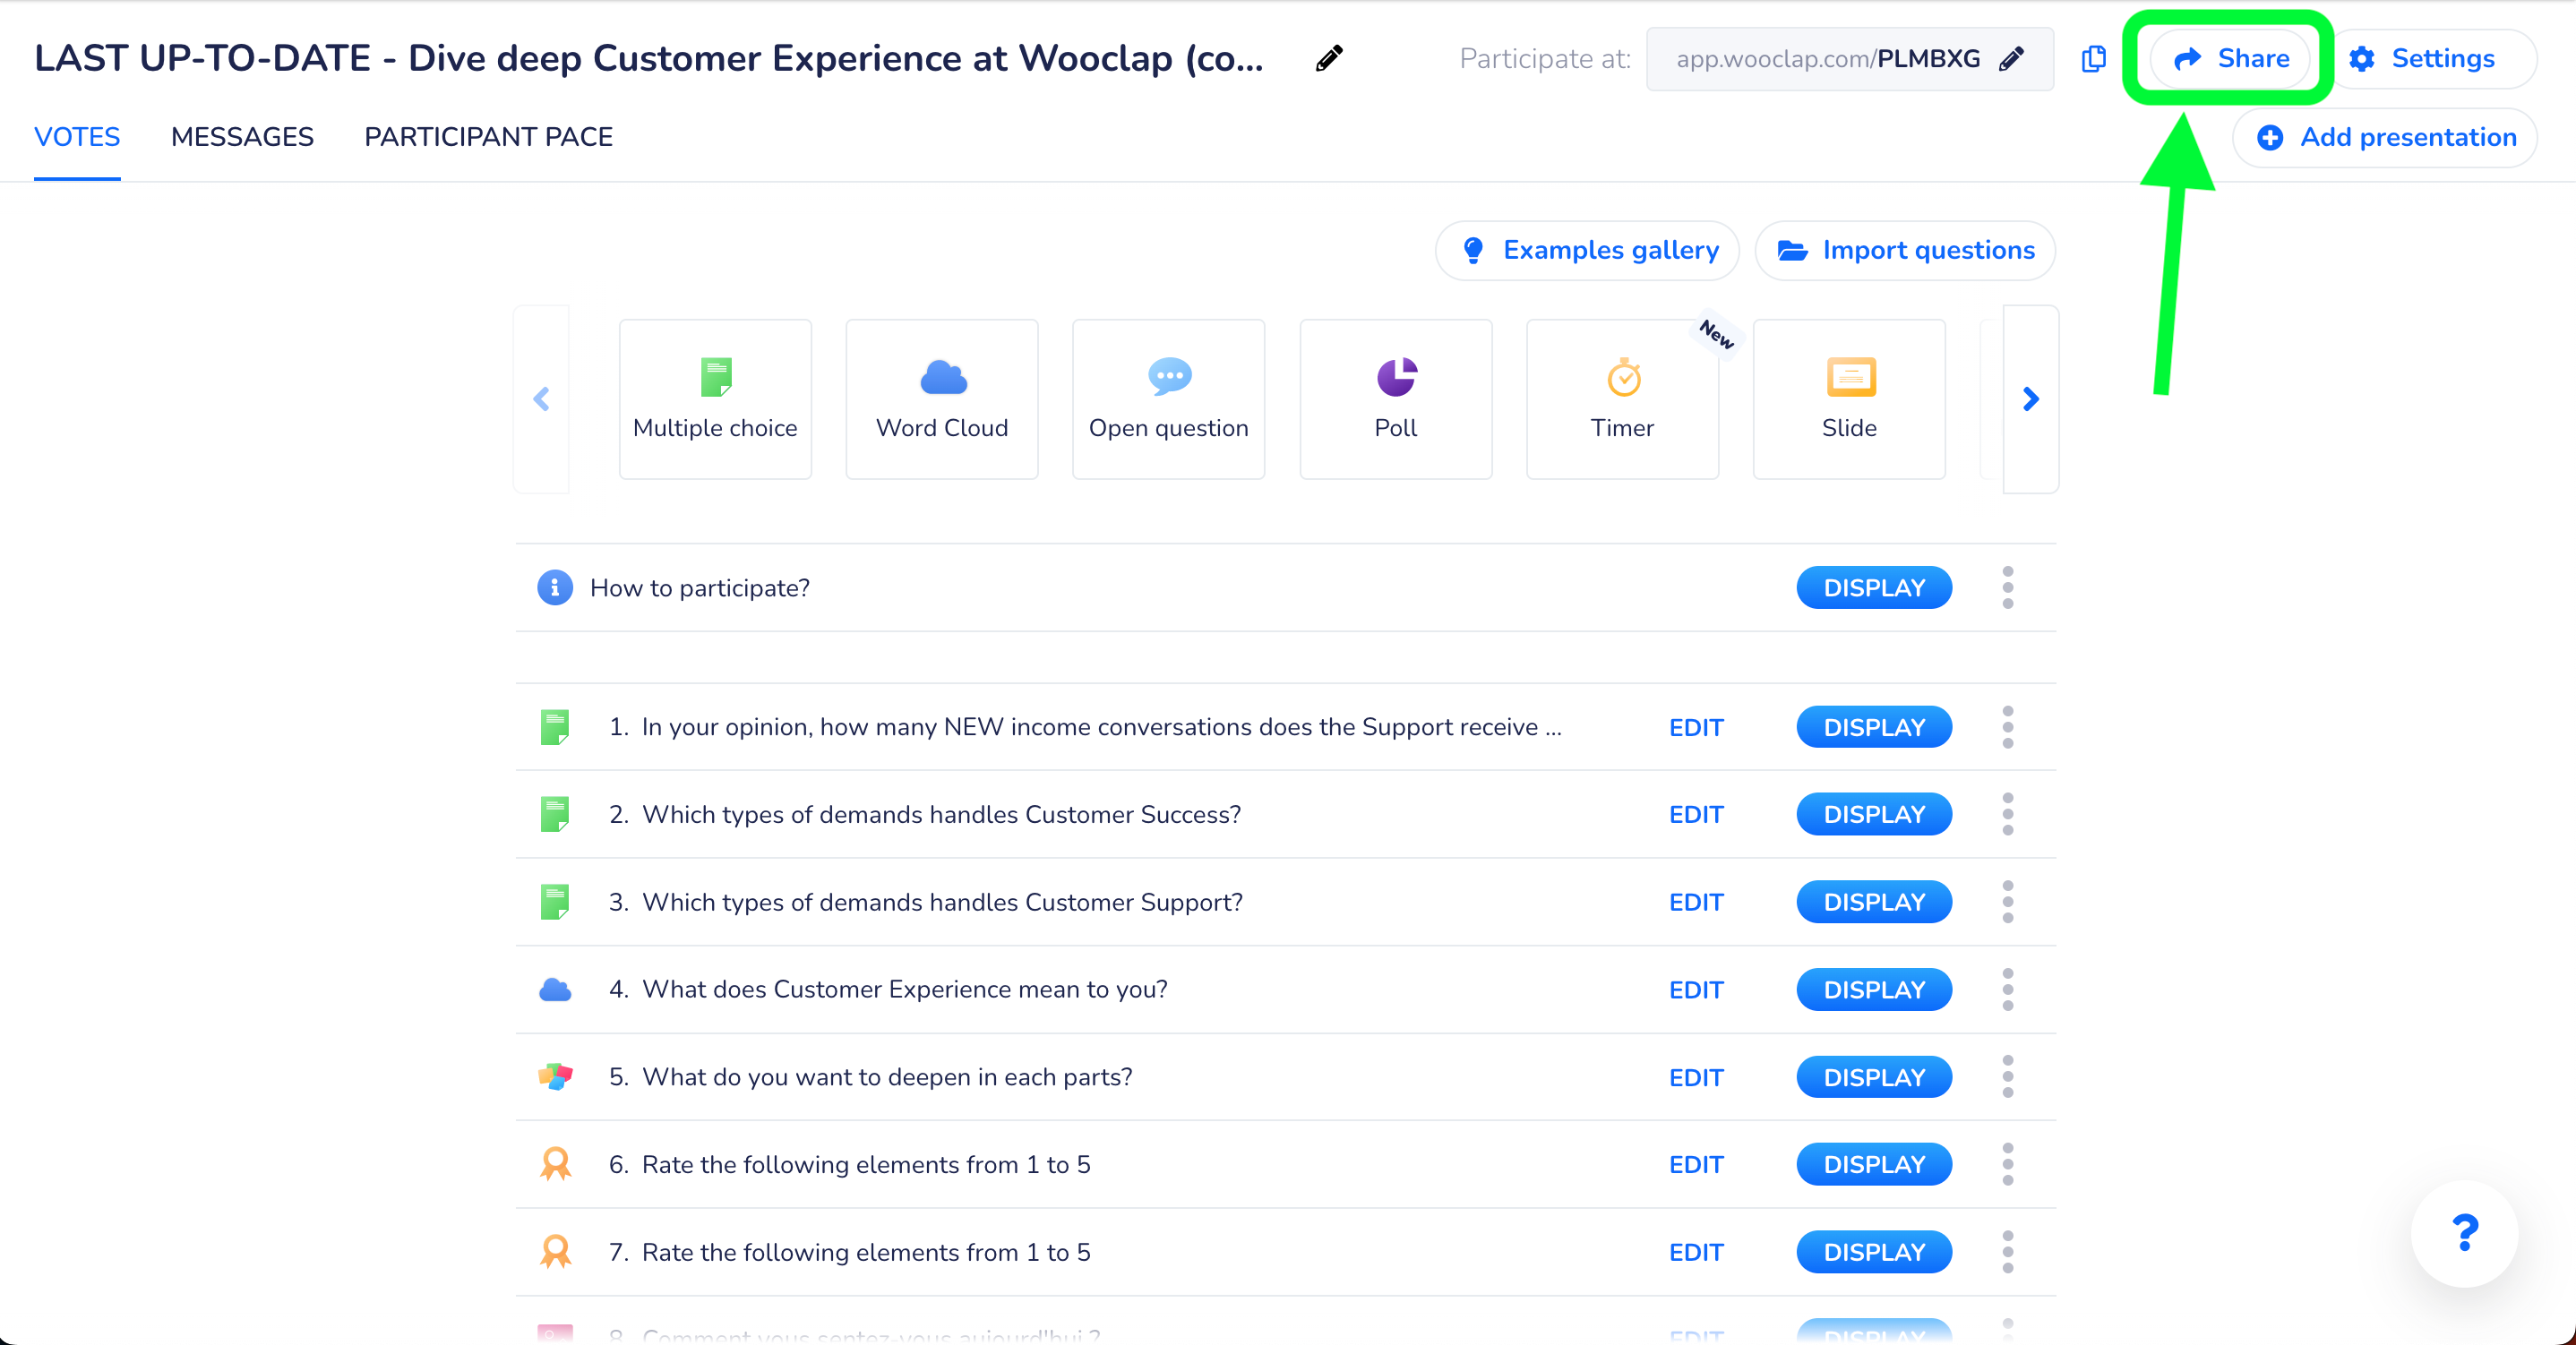
Task: Edit the event title with the pencil icon
Action: click(1330, 57)
